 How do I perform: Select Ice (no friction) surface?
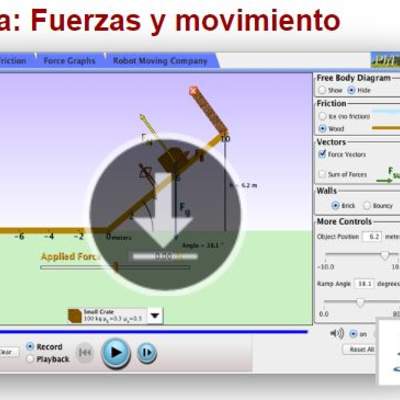tap(322, 116)
